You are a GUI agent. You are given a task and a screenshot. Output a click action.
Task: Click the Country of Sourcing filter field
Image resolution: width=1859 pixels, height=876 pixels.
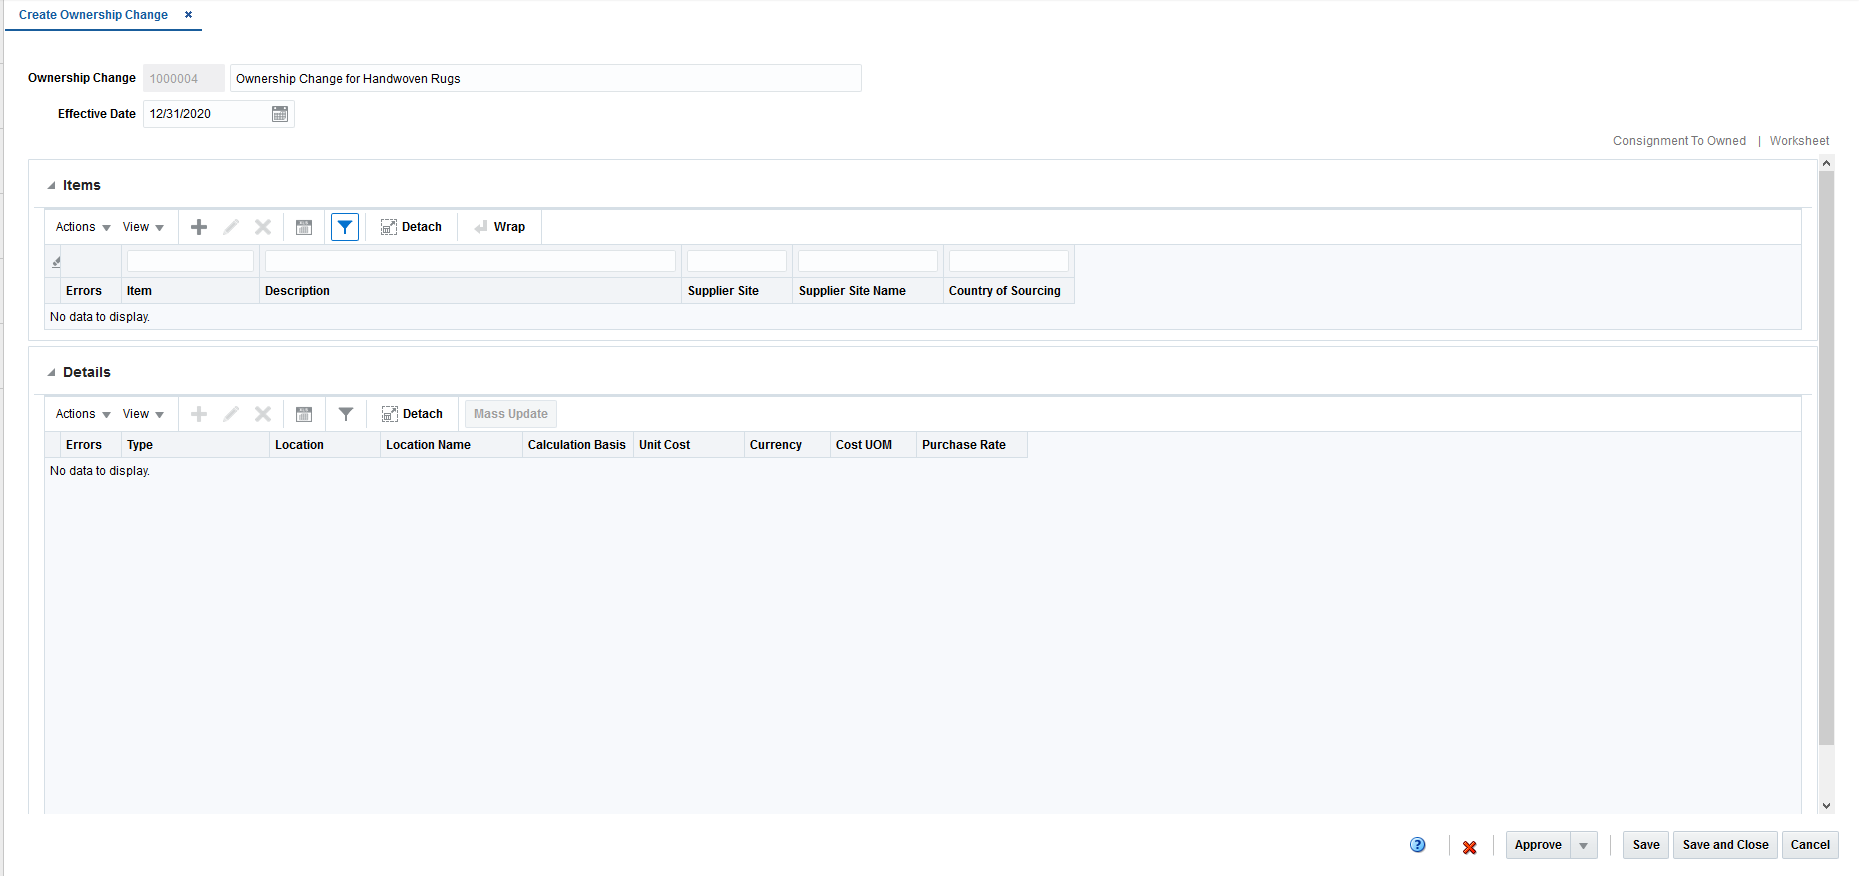point(1009,261)
